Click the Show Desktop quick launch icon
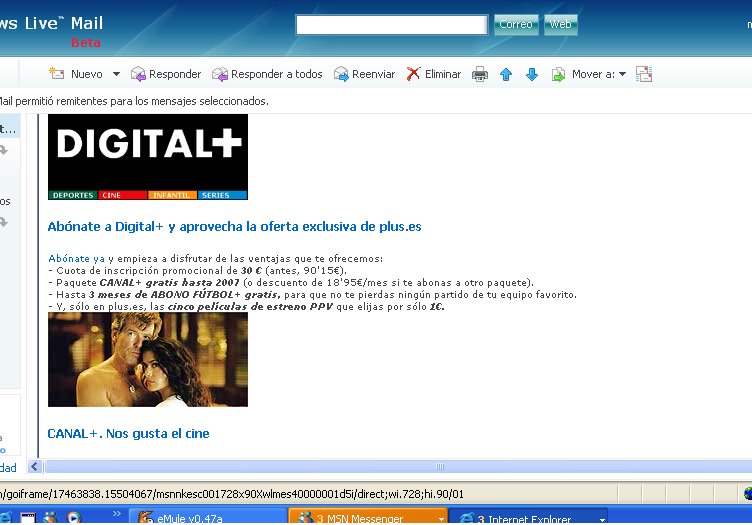 click(27, 518)
